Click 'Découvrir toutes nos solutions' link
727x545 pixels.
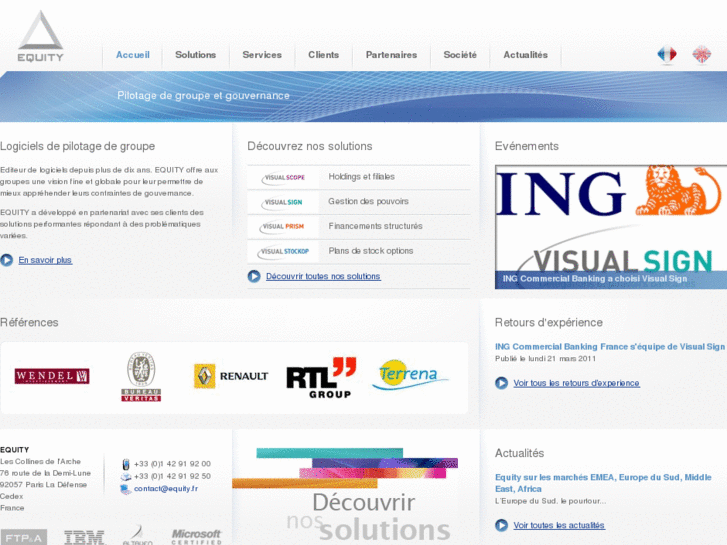(x=323, y=276)
